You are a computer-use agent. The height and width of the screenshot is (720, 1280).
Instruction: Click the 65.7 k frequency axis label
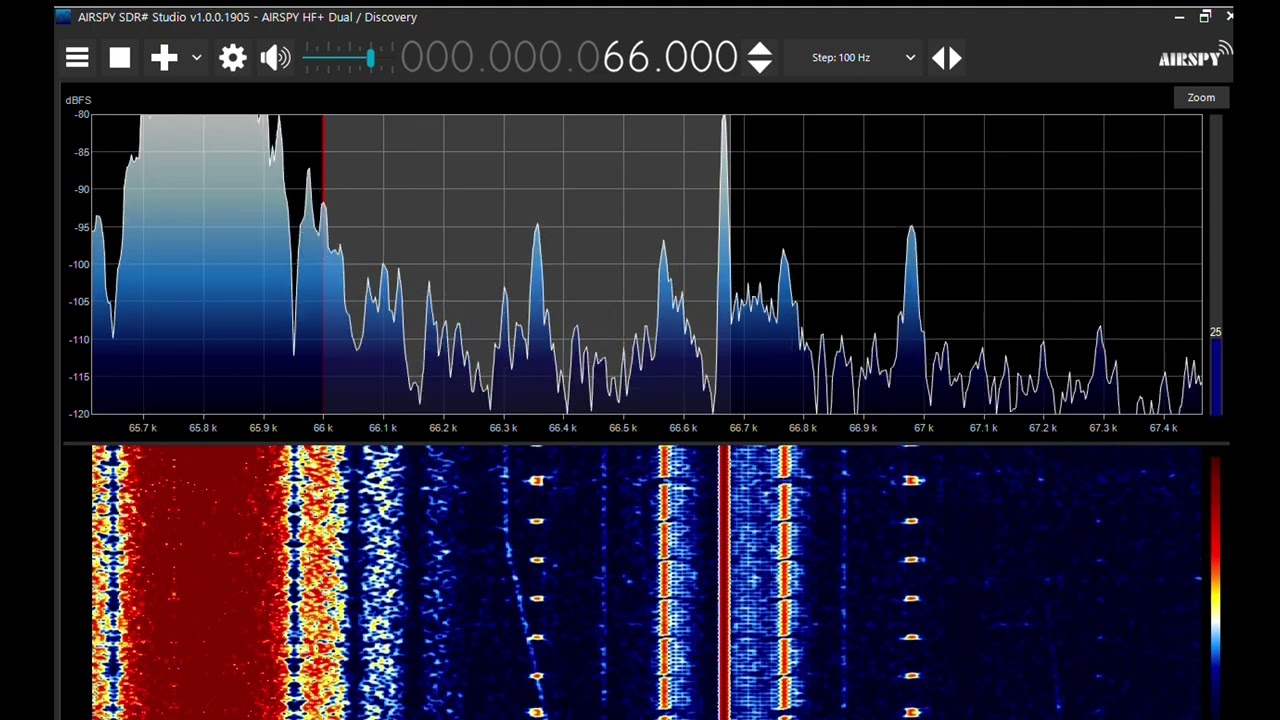tap(143, 428)
